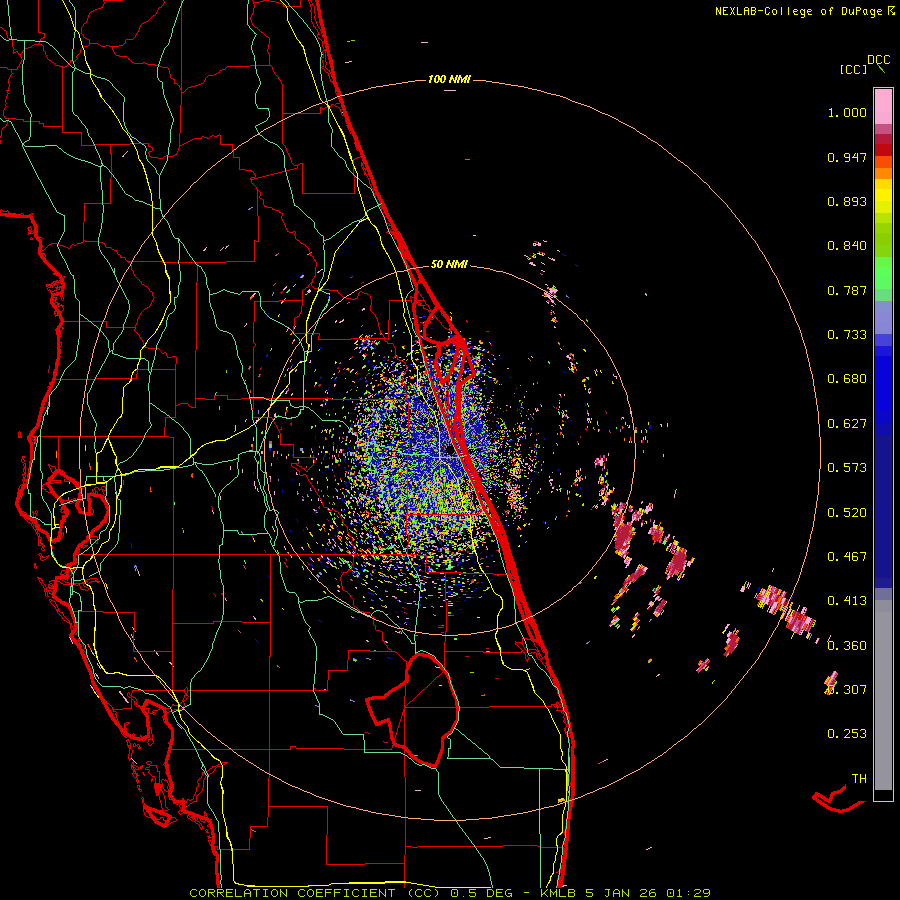
Task: Select the 0.893 scale value
Action: click(x=847, y=201)
